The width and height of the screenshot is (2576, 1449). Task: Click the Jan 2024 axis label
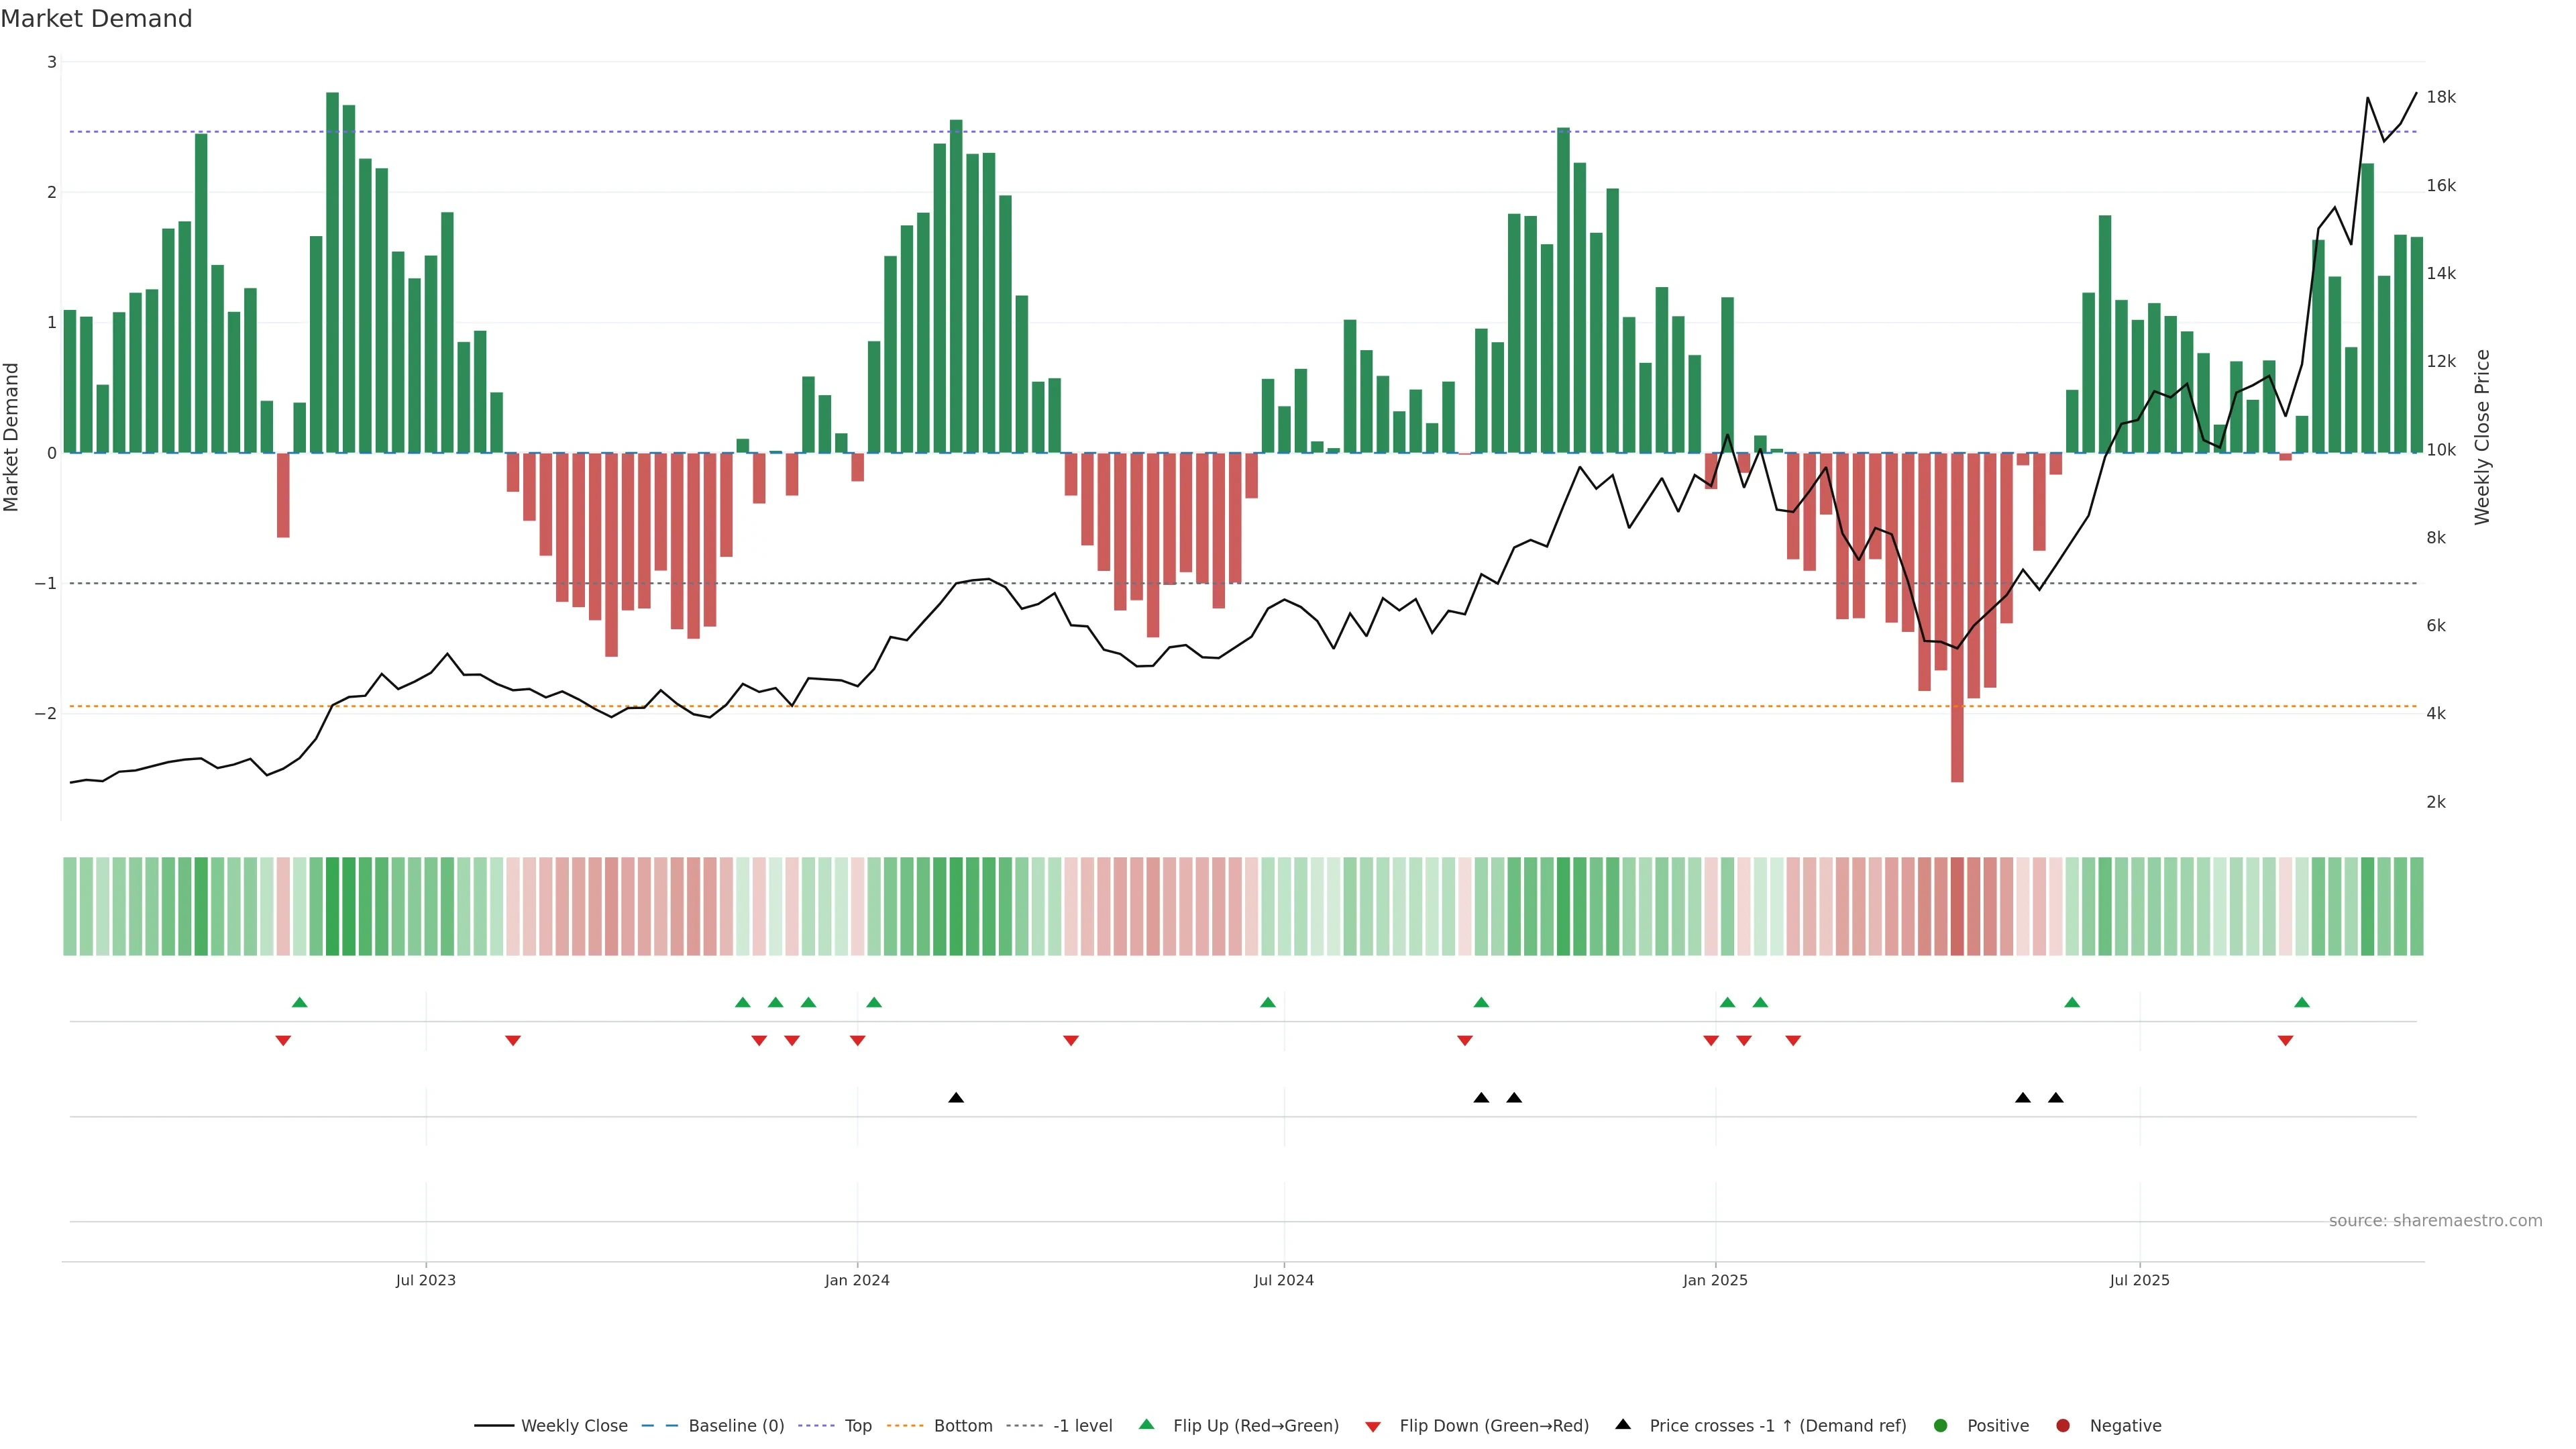click(x=857, y=1280)
